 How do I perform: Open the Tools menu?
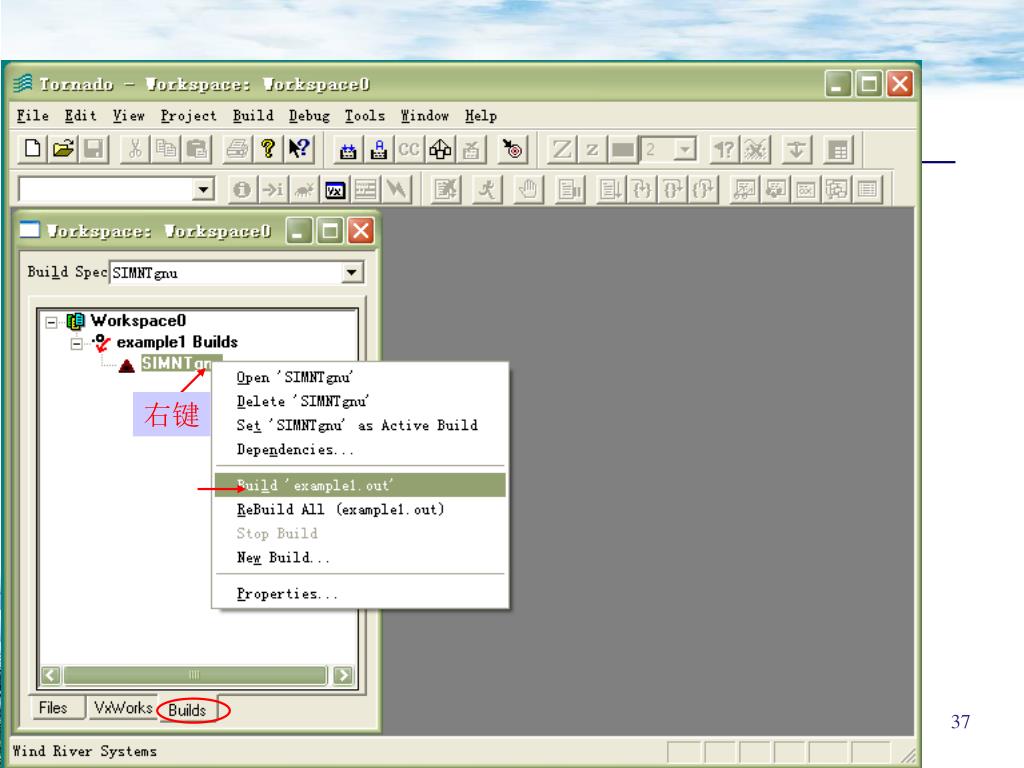tap(364, 116)
